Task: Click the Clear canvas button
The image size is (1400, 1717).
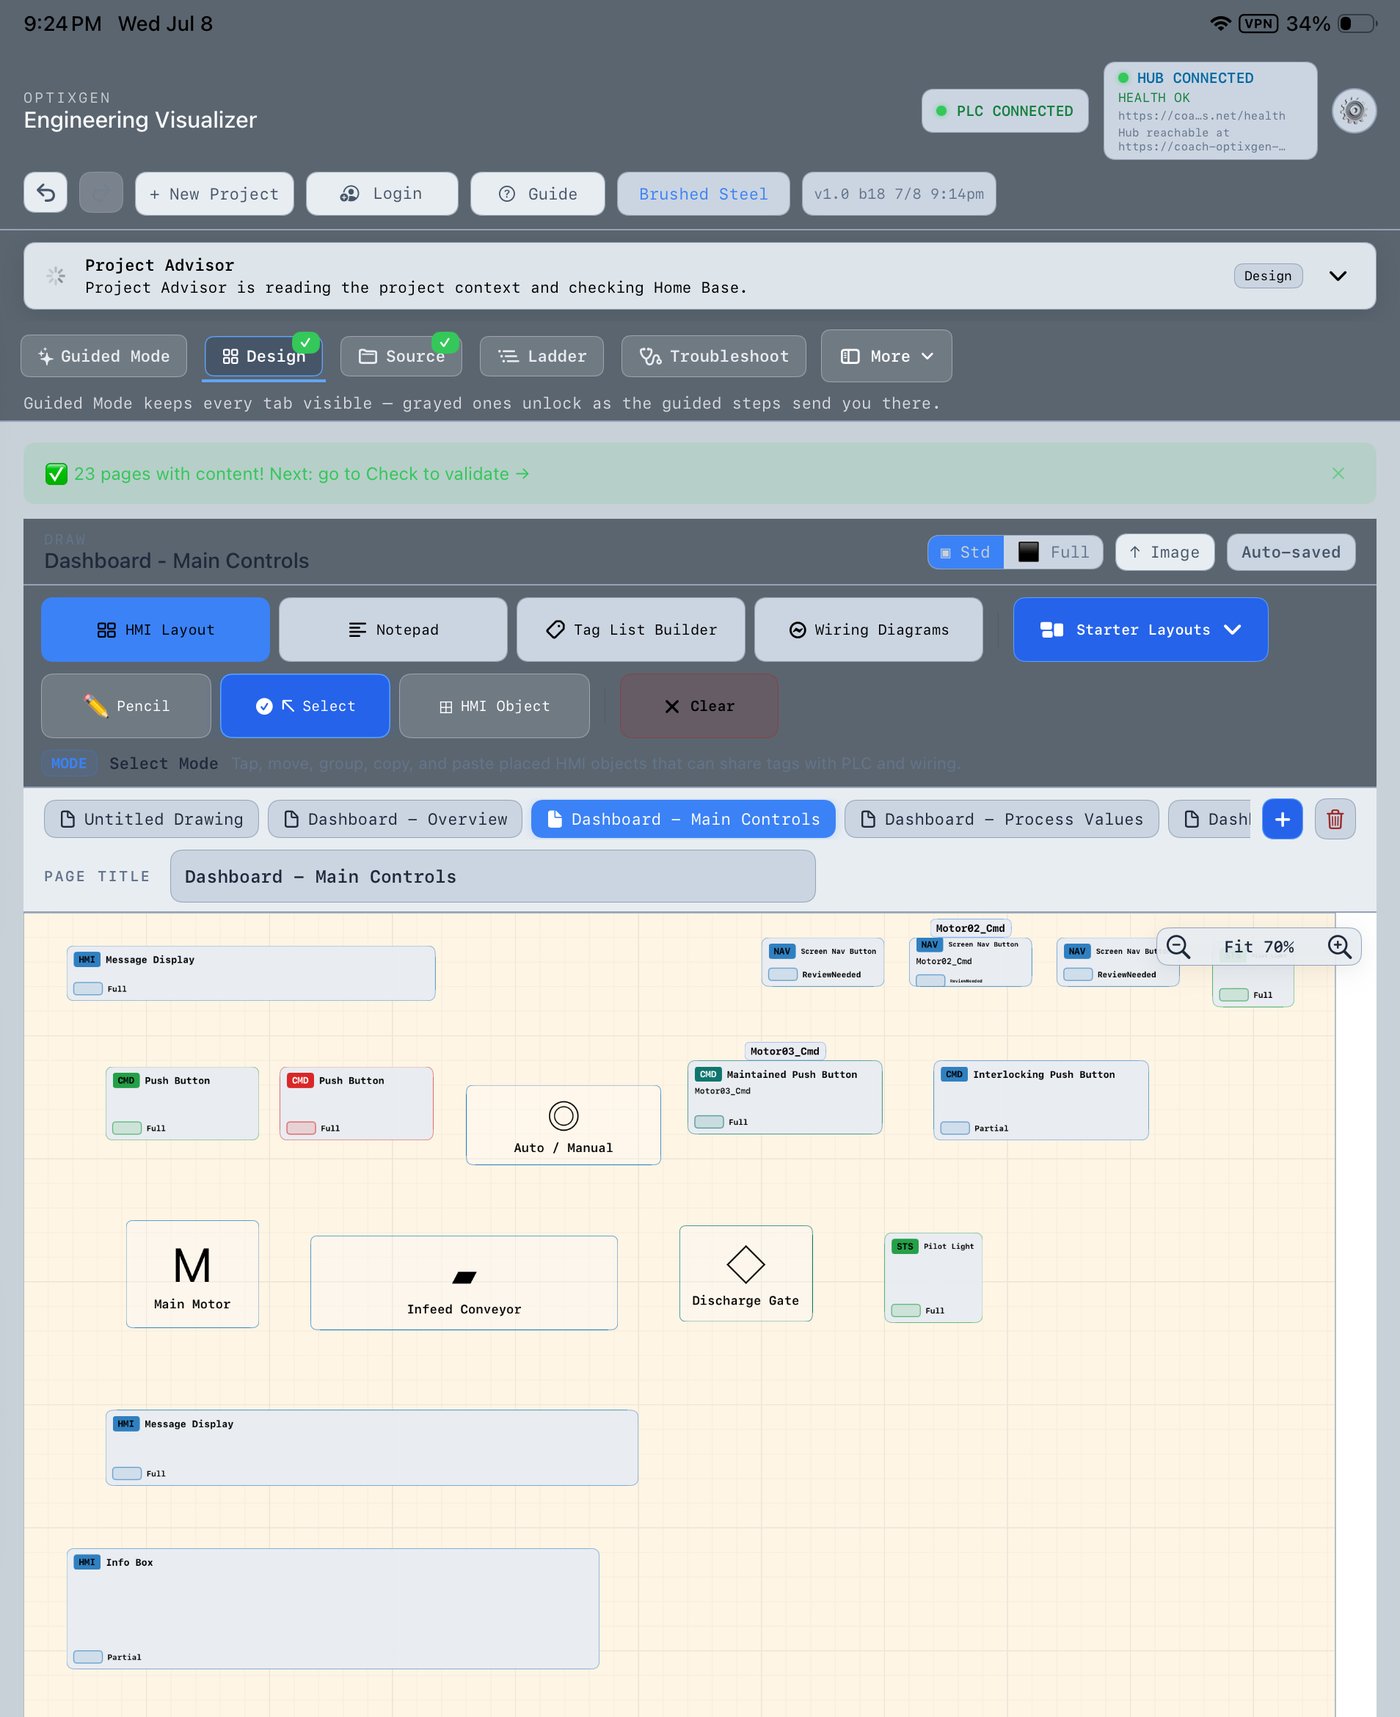Action: pyautogui.click(x=699, y=706)
